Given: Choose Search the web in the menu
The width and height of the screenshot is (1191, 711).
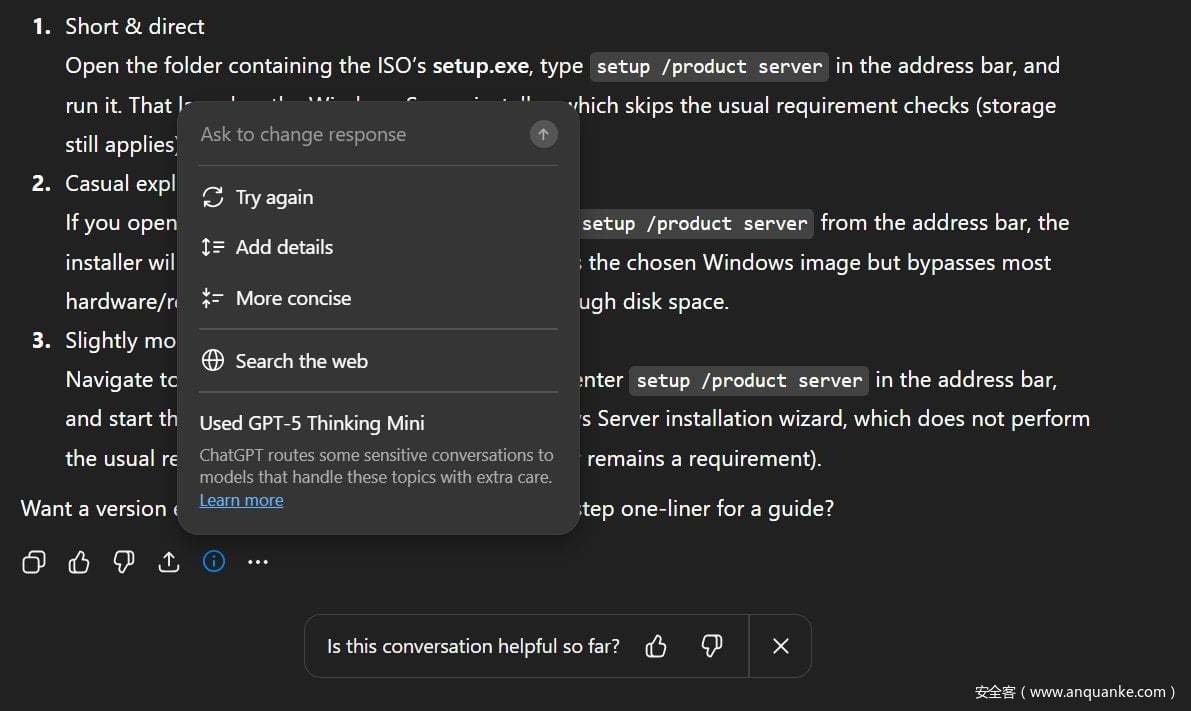Looking at the screenshot, I should tap(301, 361).
